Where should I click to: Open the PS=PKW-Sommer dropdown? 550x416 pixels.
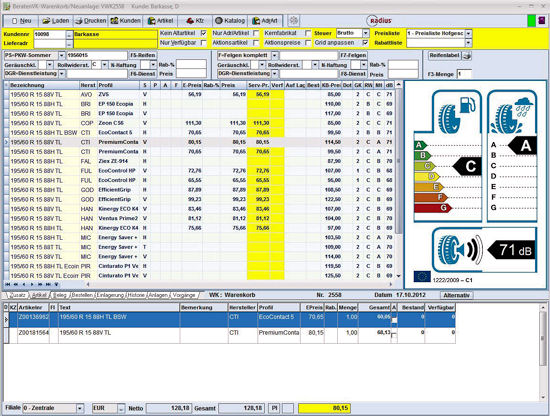(62, 55)
